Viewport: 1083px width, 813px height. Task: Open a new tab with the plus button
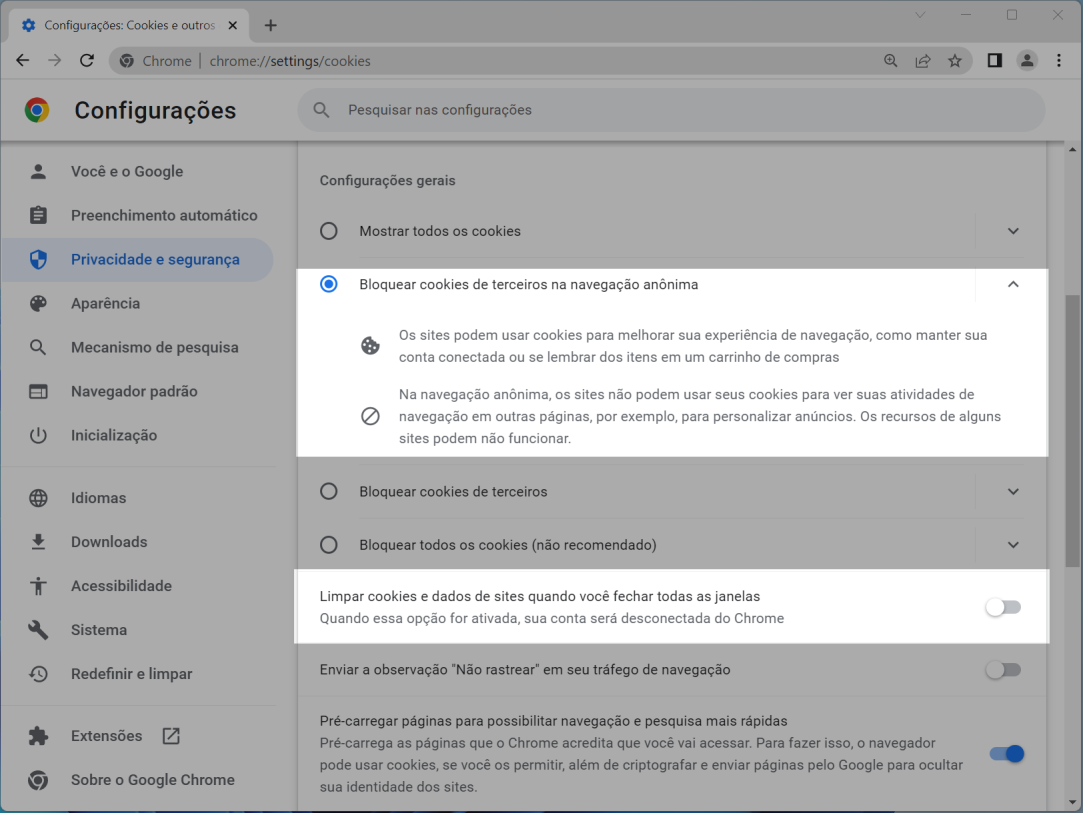[271, 26]
